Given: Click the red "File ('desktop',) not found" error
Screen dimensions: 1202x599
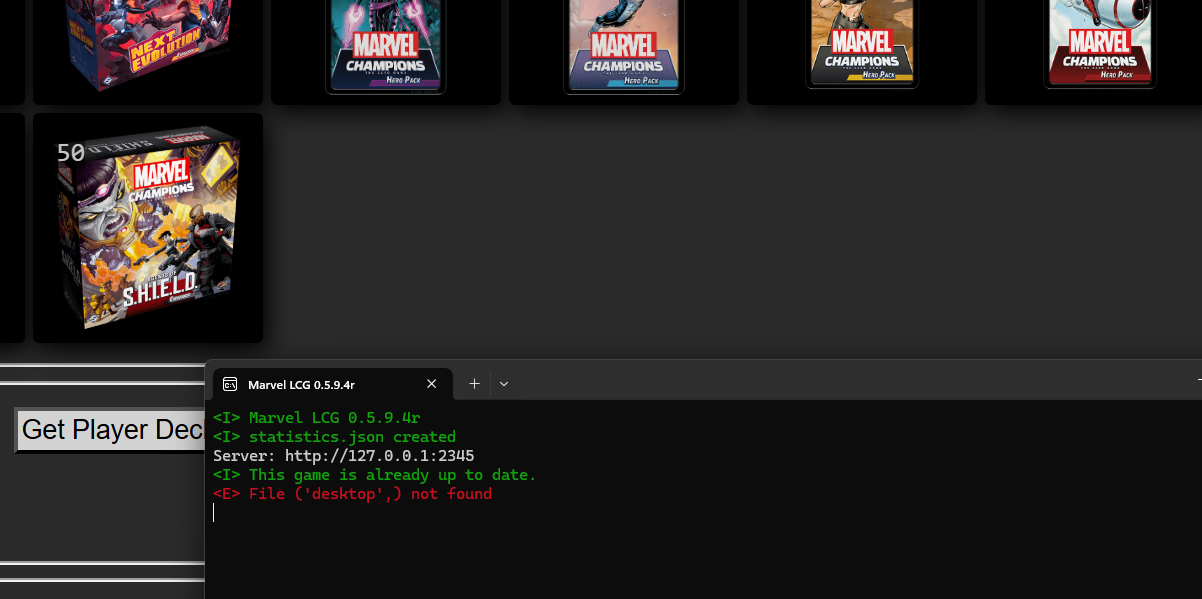Looking at the screenshot, I should pos(352,494).
